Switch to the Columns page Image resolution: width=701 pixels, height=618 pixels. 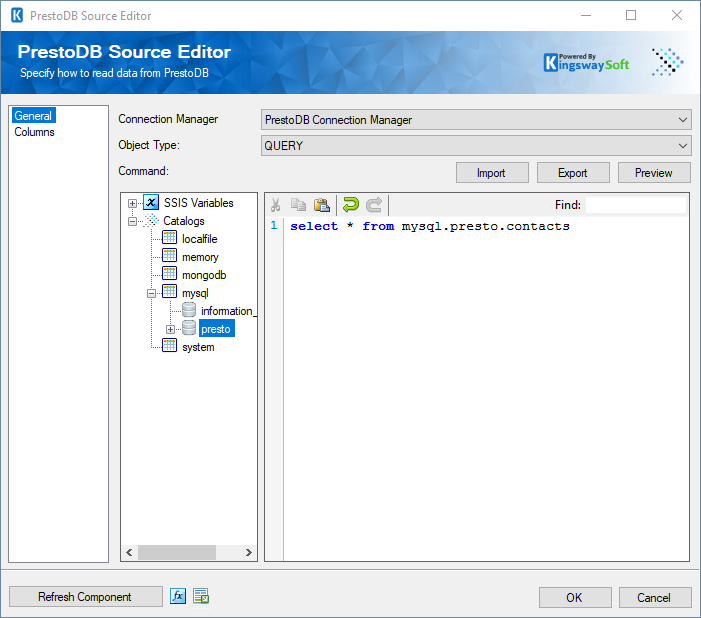(x=34, y=132)
